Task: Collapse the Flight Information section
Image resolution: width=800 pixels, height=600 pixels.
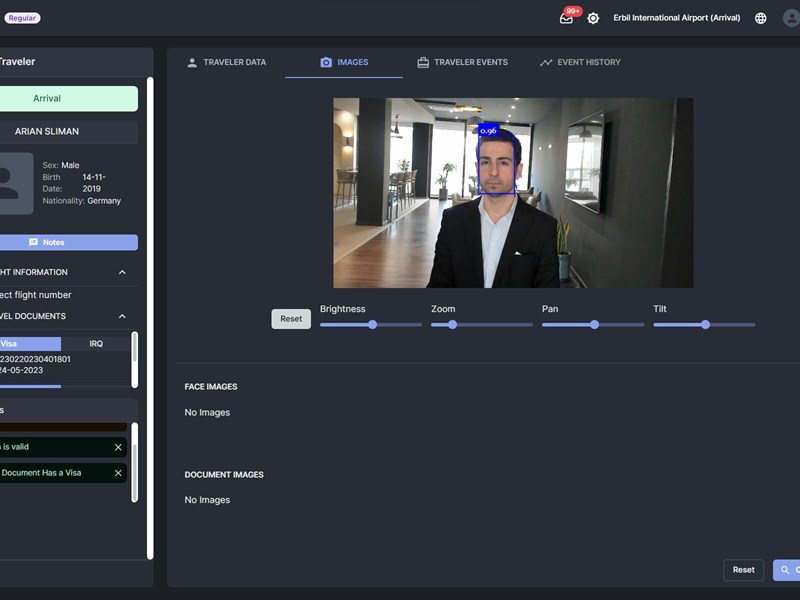Action: [x=122, y=272]
